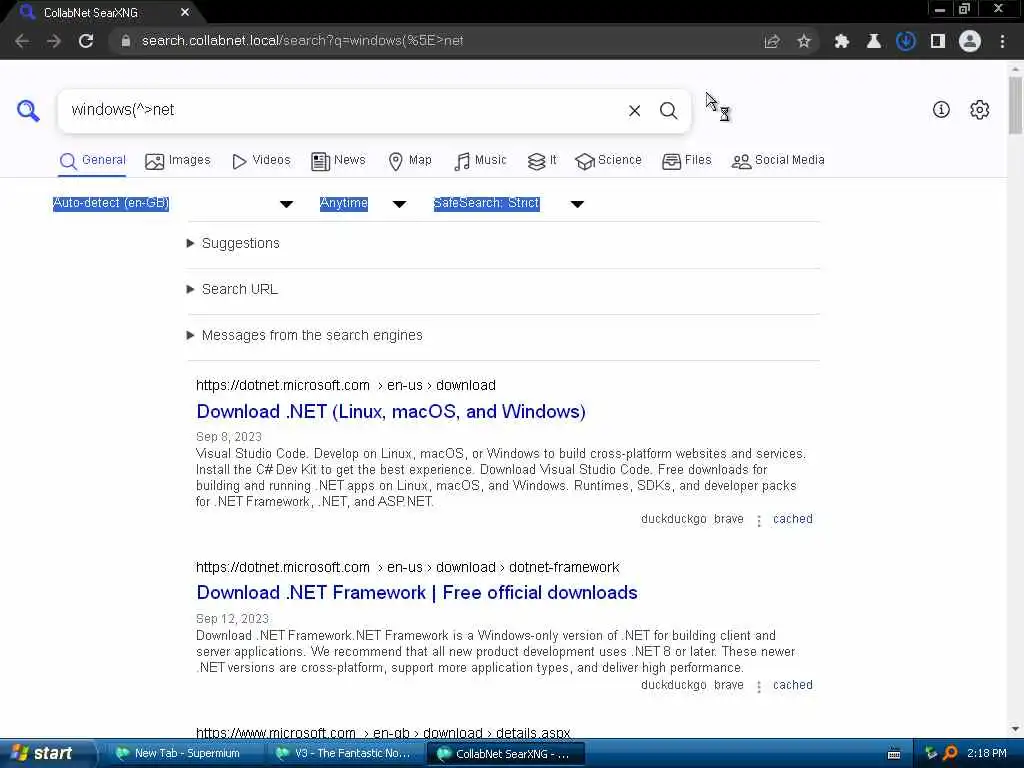Open the Anytime time range dropdown
The width and height of the screenshot is (1024, 768).
coord(363,204)
